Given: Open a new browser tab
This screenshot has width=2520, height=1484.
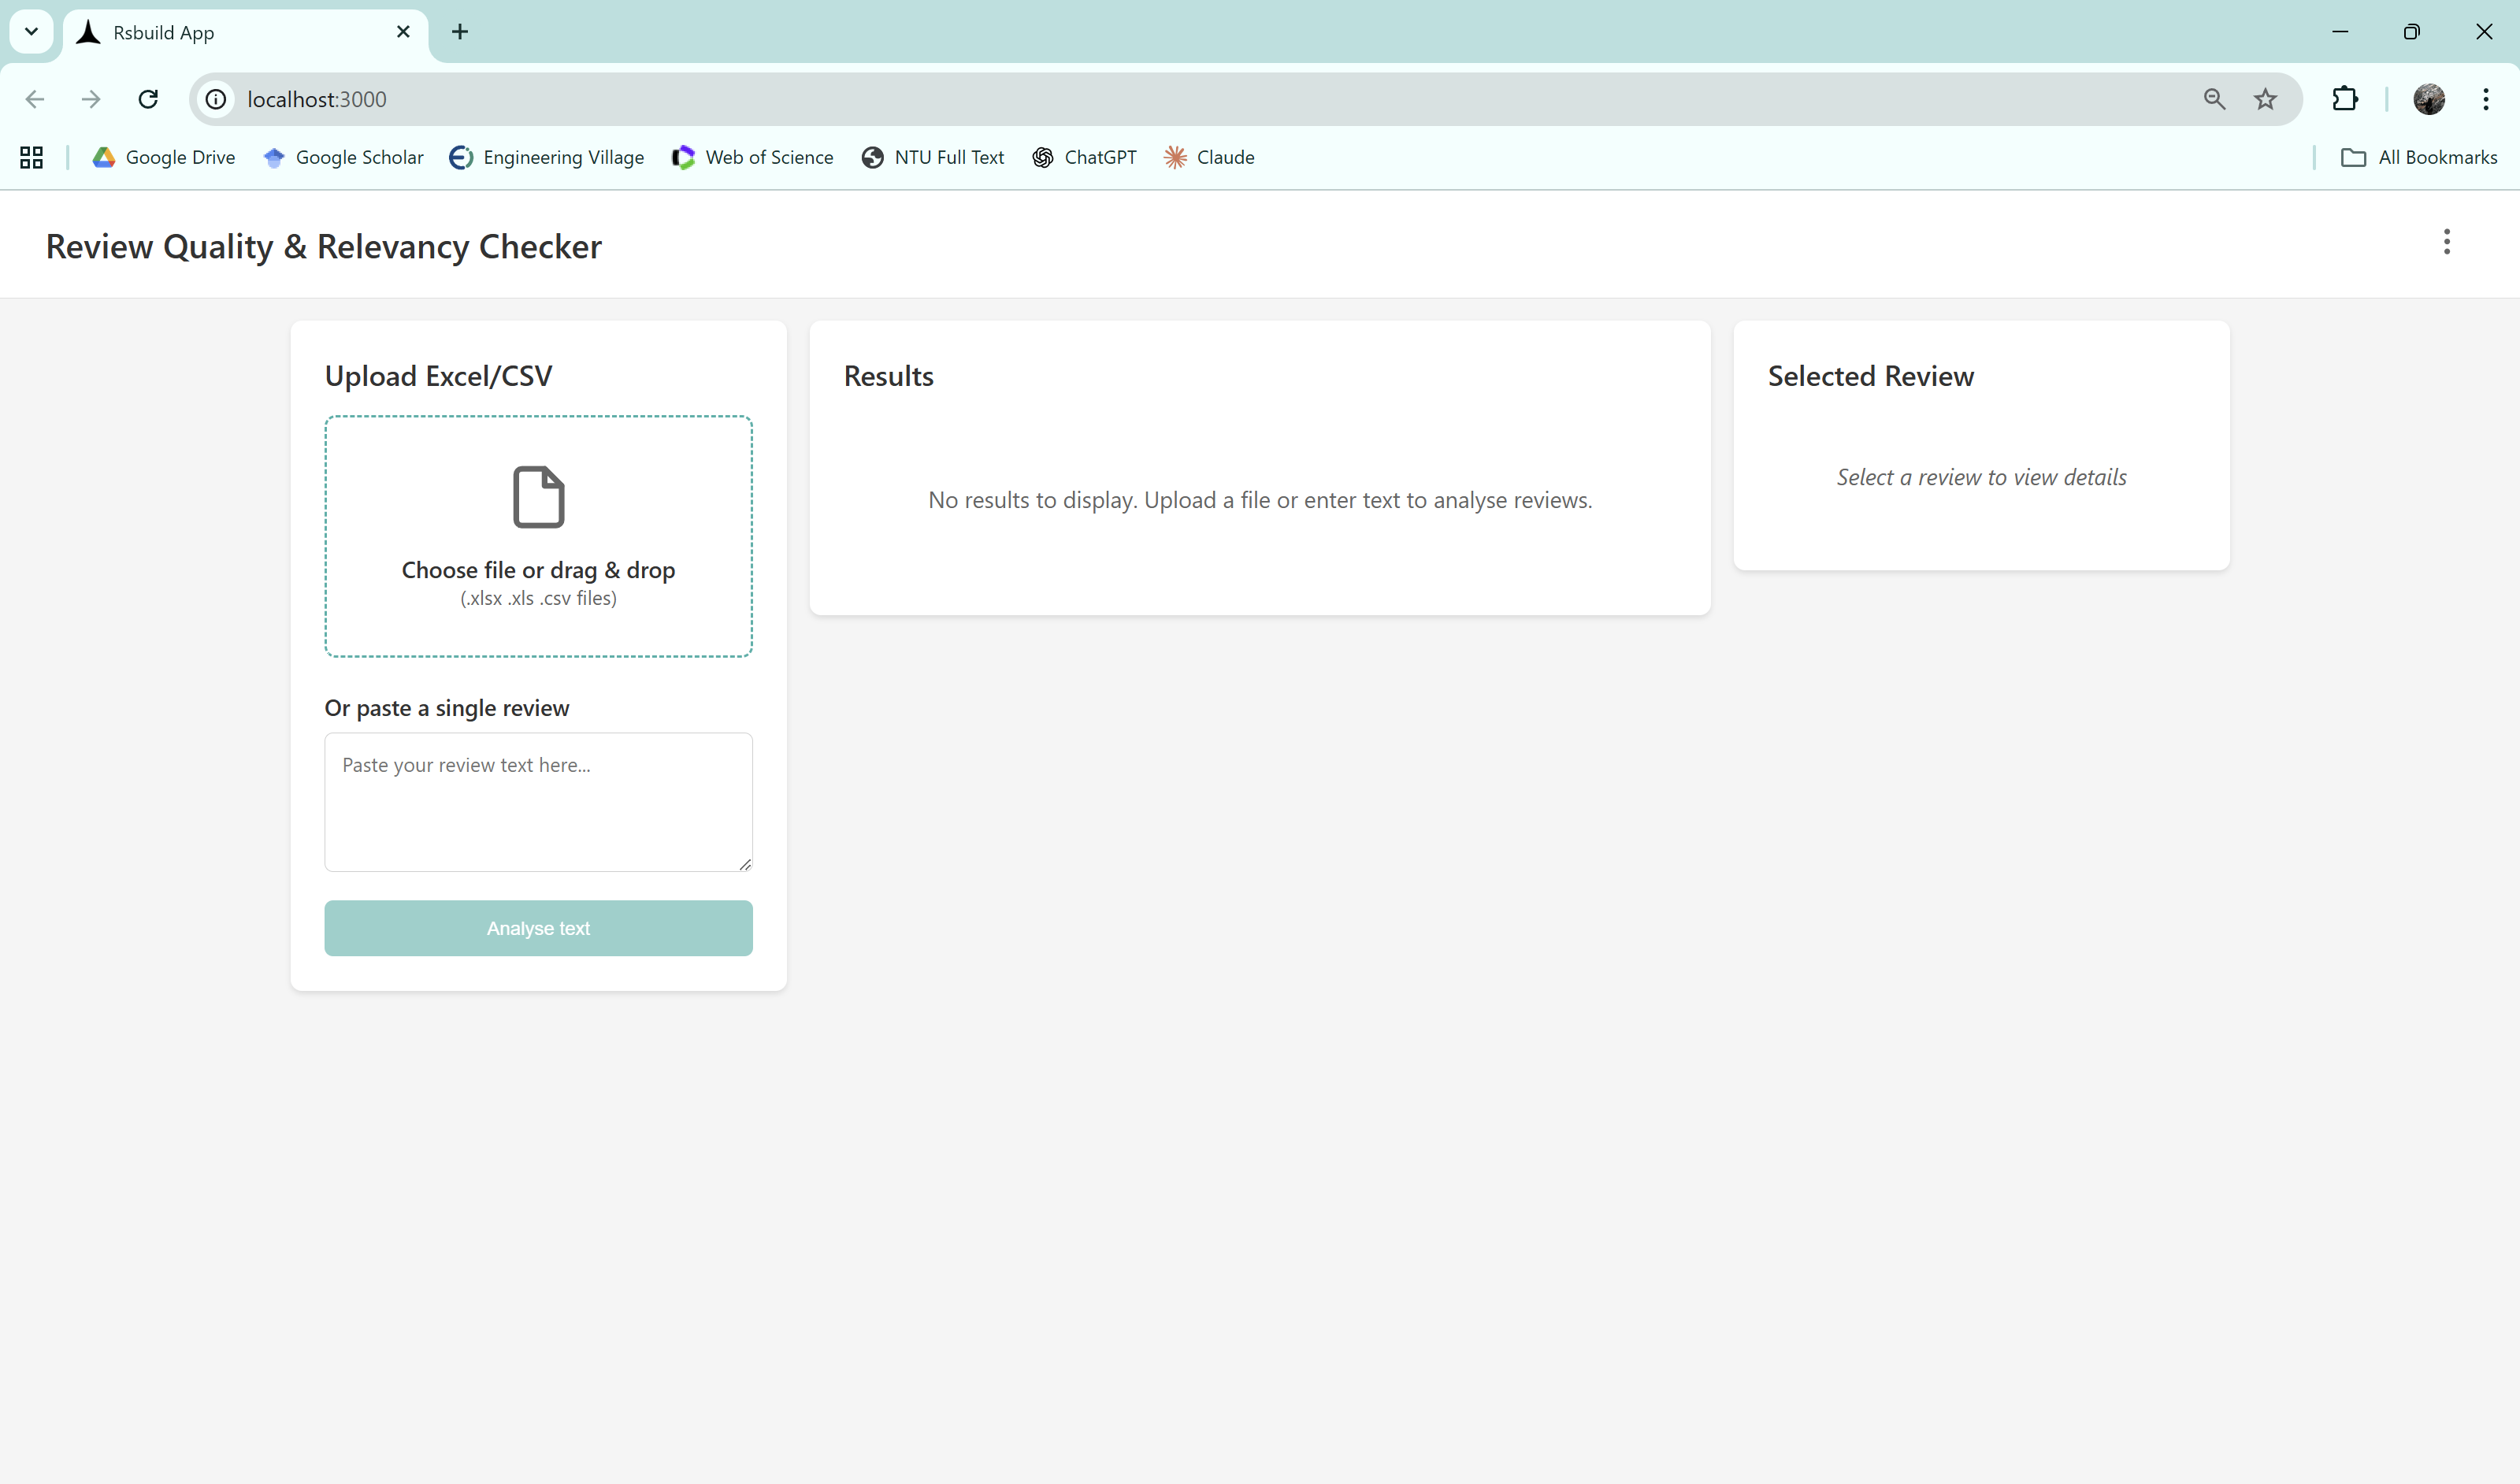Looking at the screenshot, I should pyautogui.click(x=460, y=32).
